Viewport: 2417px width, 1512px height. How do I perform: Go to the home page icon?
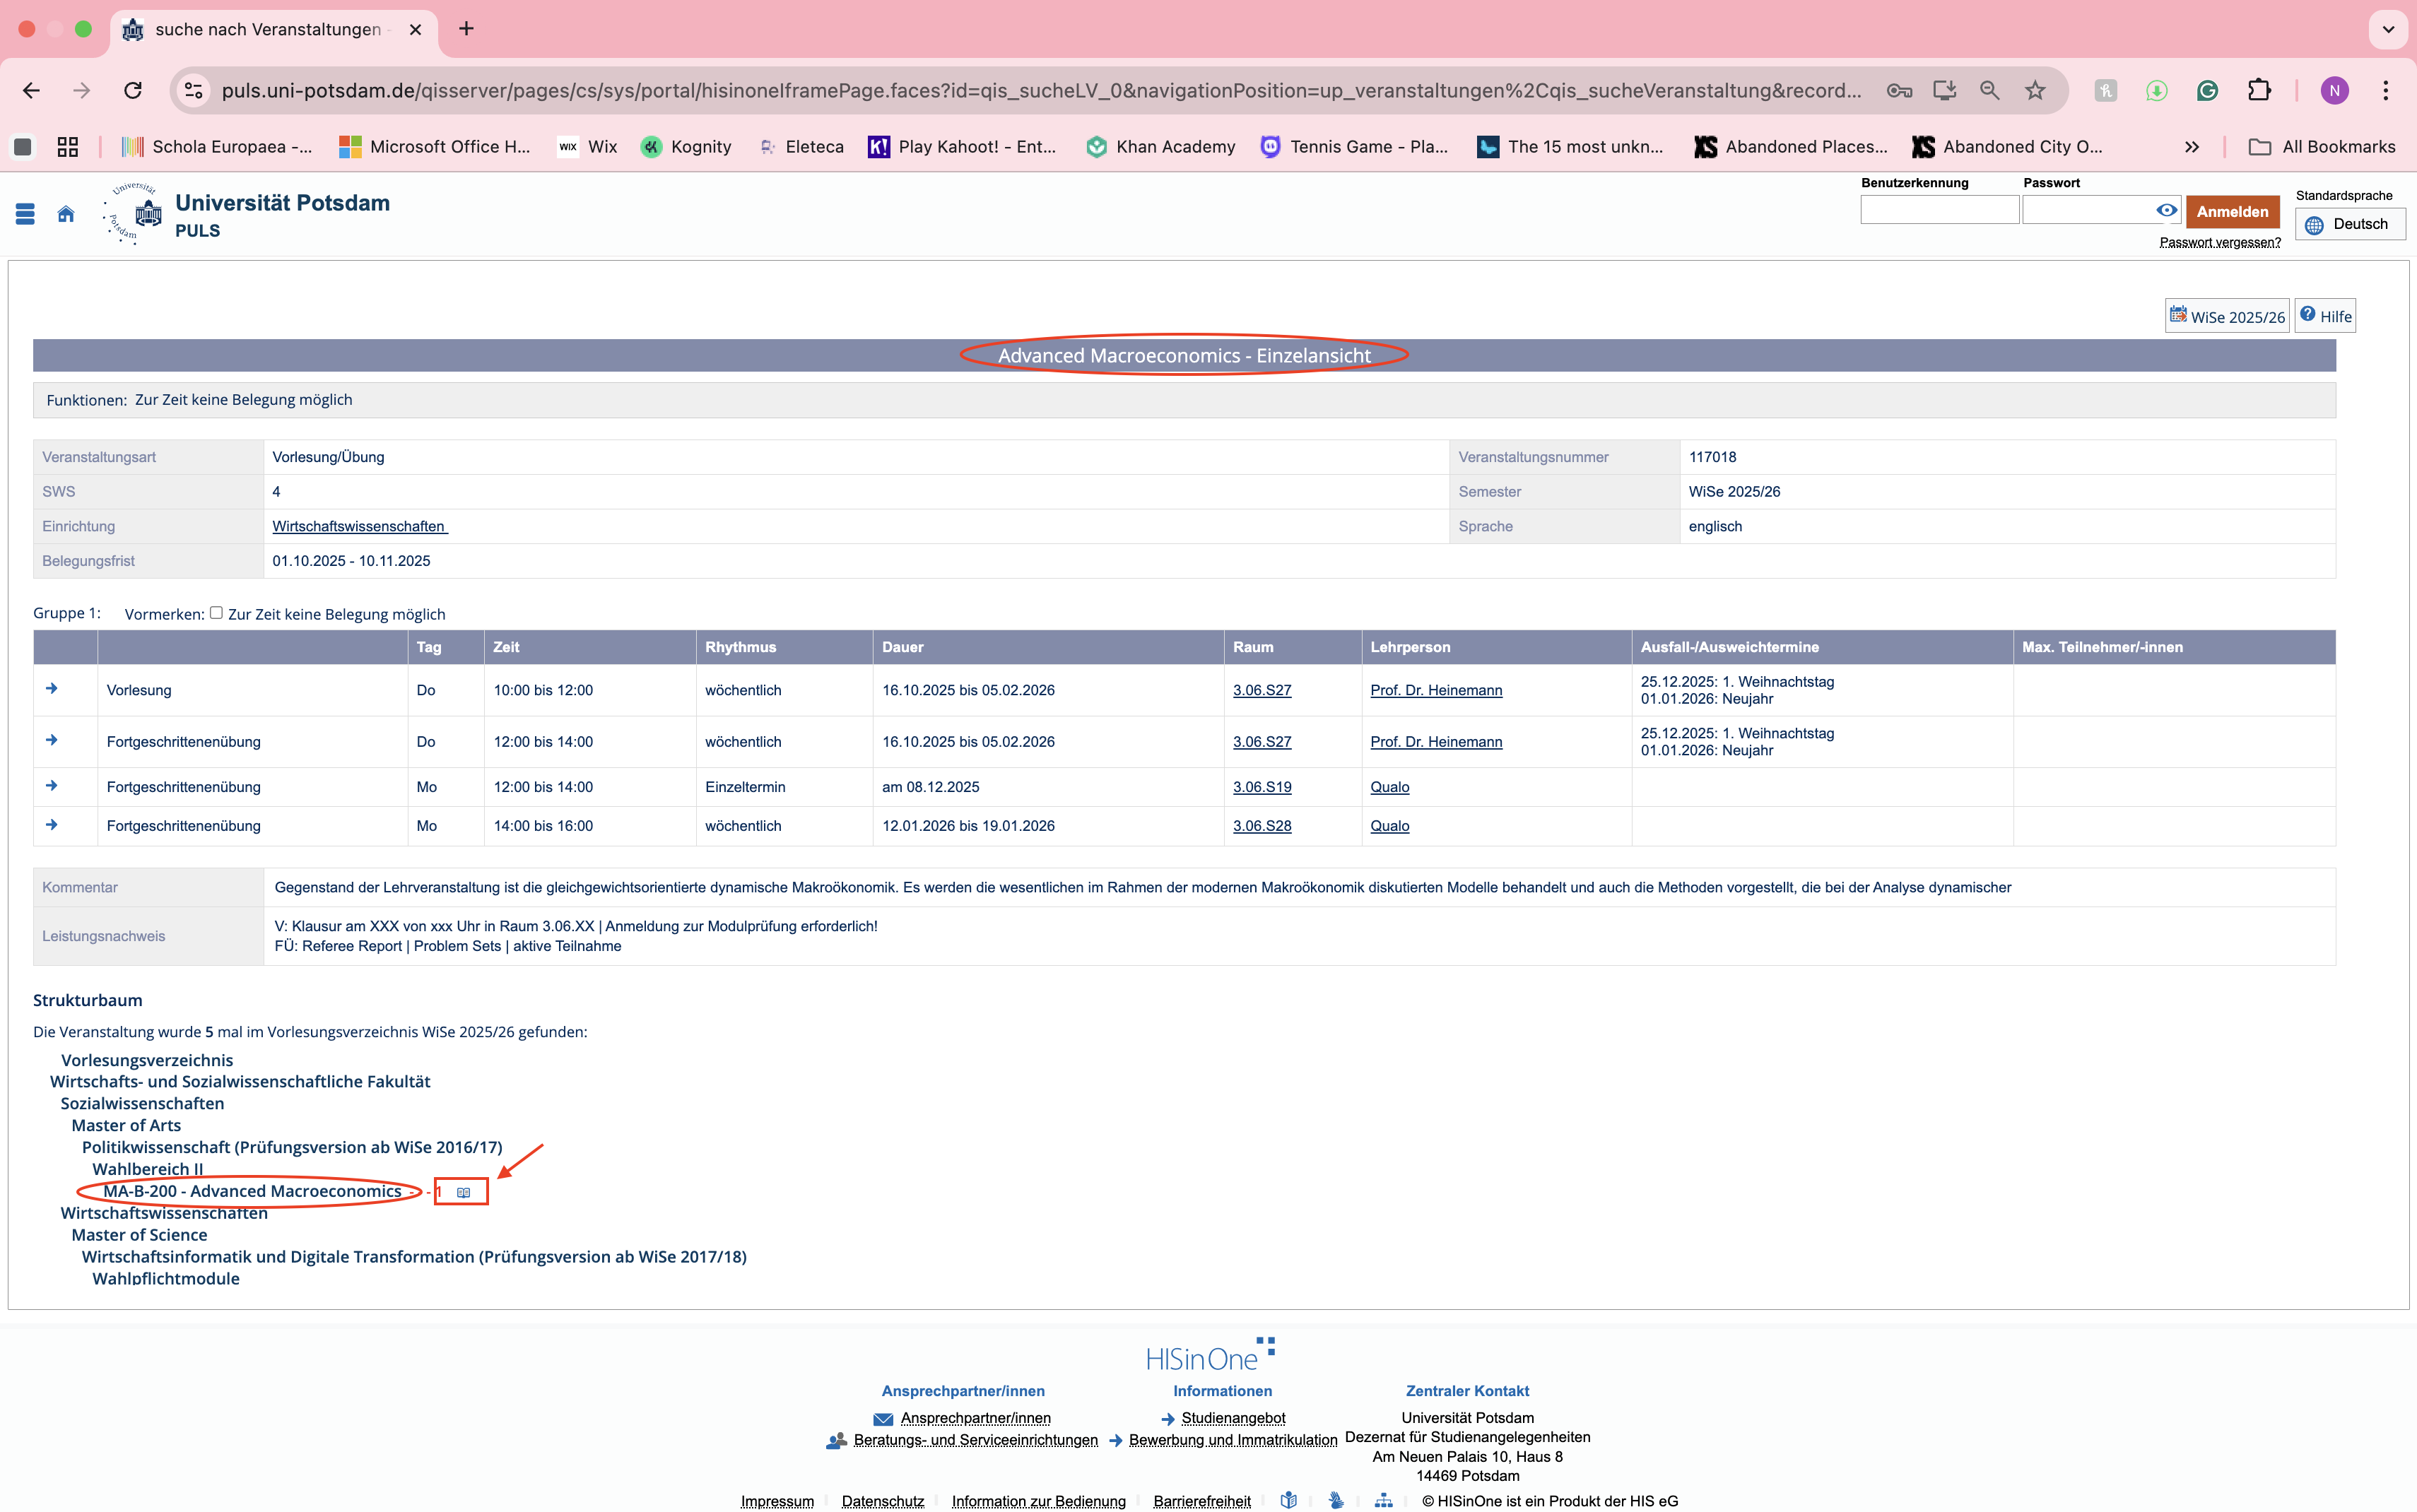[x=66, y=214]
